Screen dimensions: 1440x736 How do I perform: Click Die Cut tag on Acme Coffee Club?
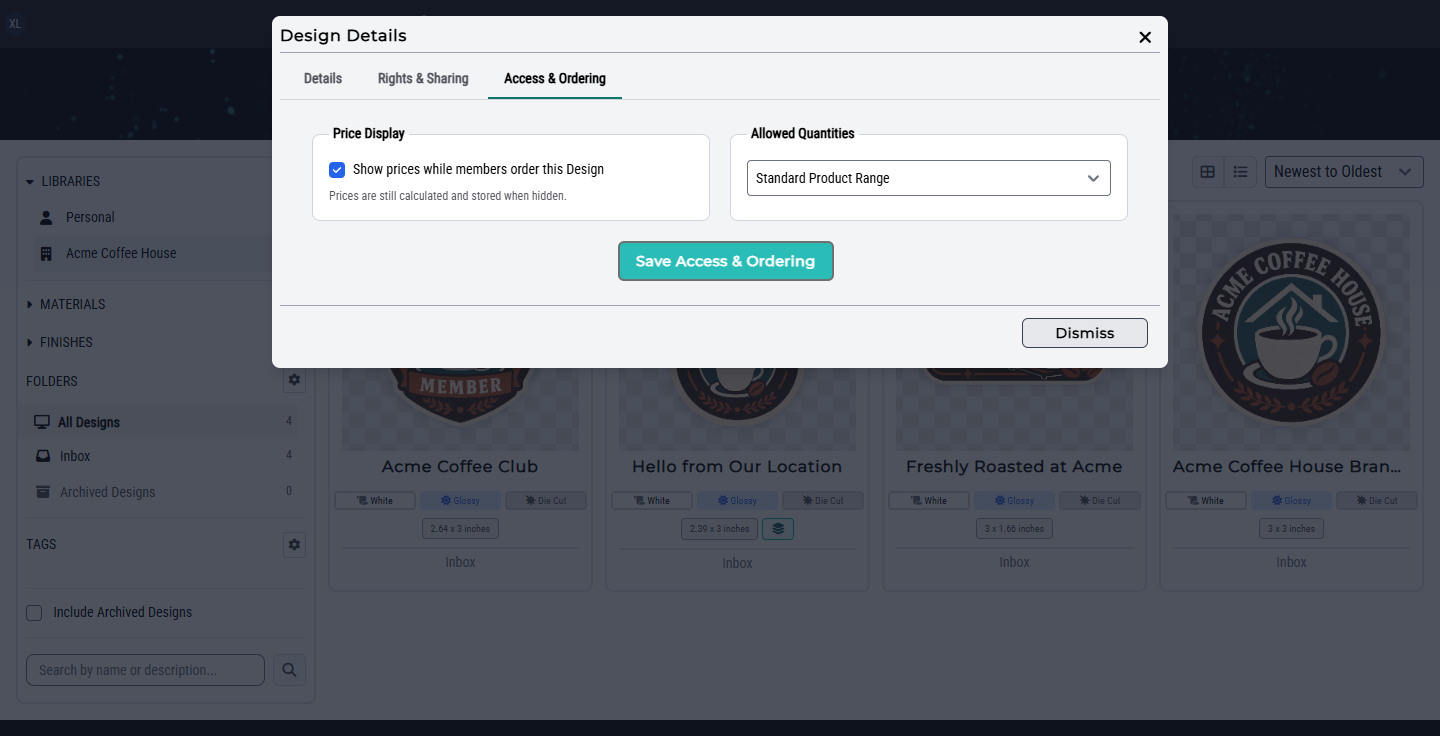546,501
